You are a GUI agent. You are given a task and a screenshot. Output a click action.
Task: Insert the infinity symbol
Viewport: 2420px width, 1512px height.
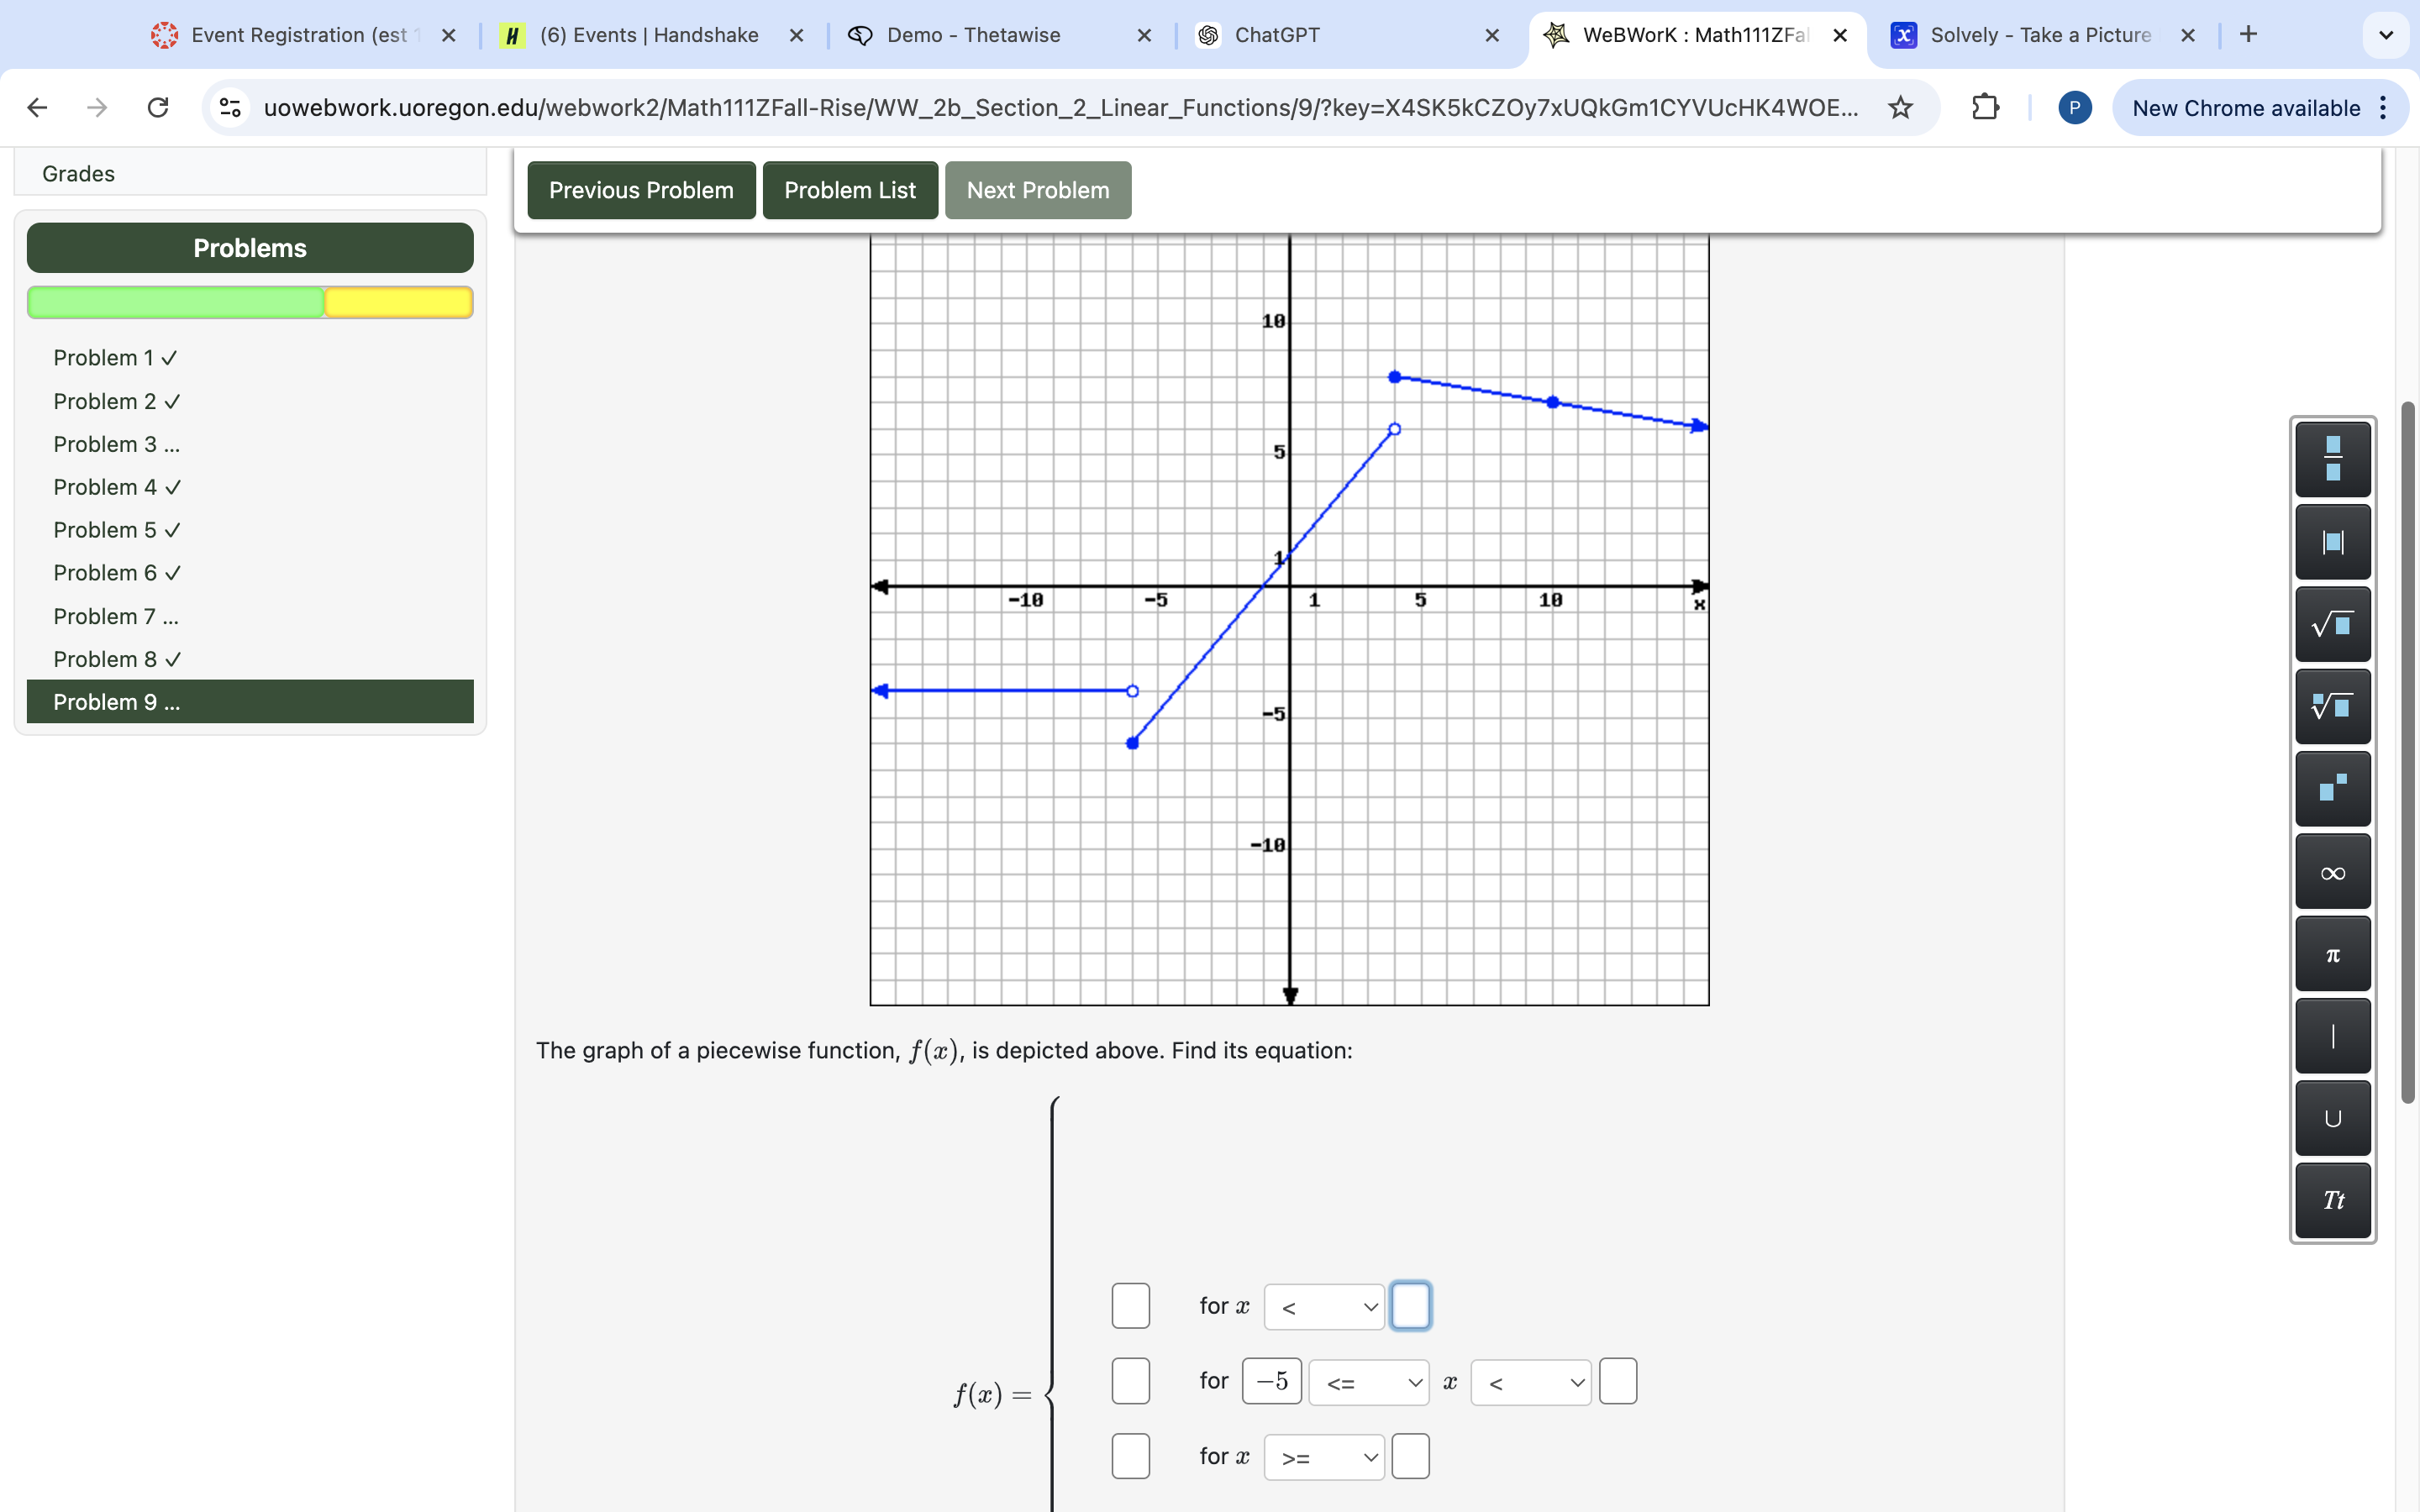[x=2332, y=871]
